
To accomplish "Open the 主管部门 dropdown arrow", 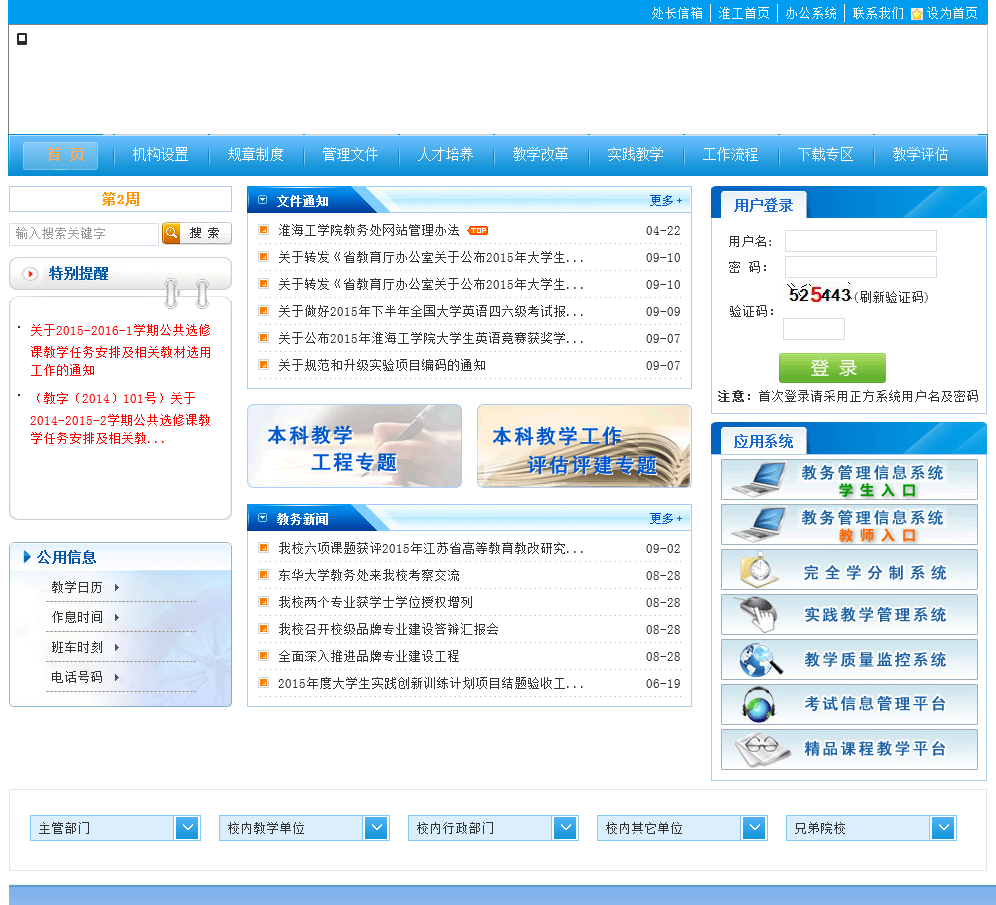I will 187,828.
